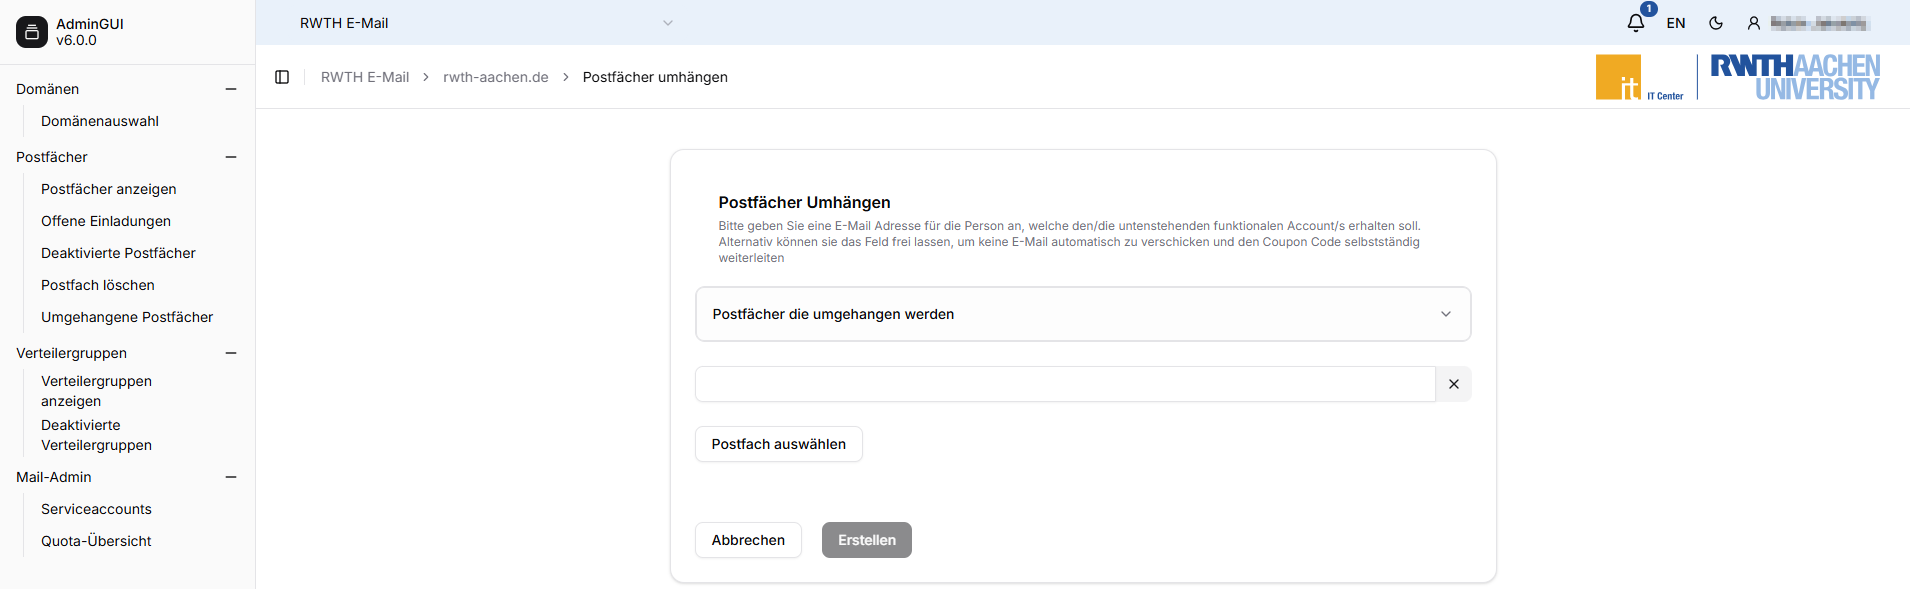Click the rwth-aachen.de breadcrumb link
1911x589 pixels.
[x=495, y=77]
